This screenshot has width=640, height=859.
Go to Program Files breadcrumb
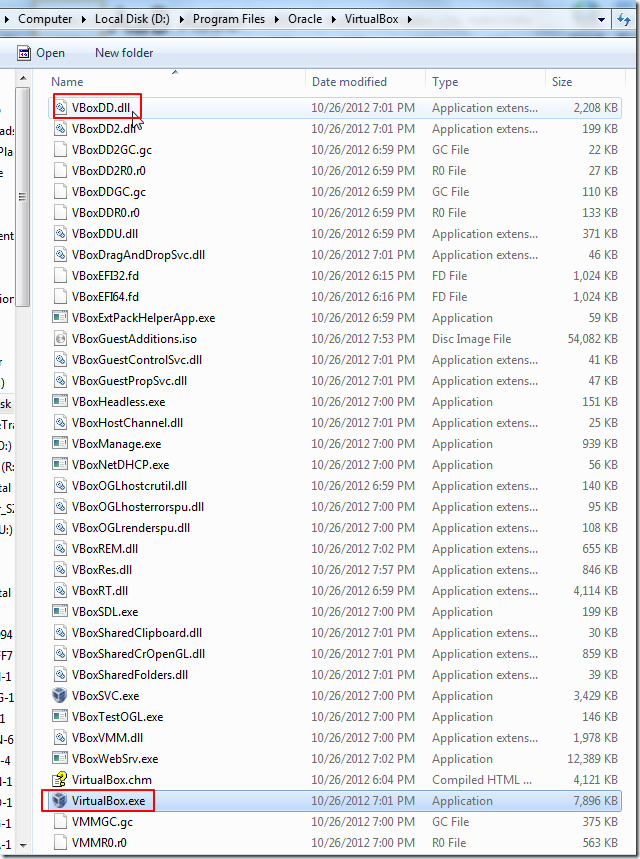228,19
